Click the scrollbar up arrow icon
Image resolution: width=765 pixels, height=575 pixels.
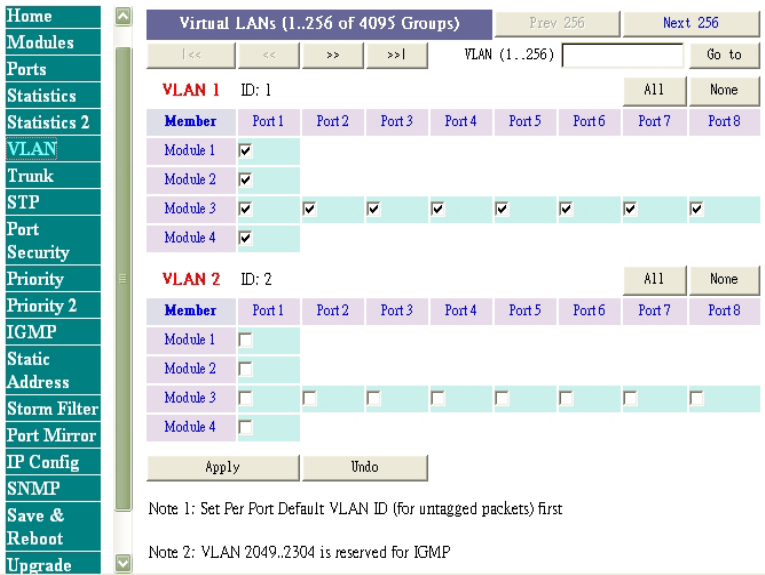[x=123, y=17]
